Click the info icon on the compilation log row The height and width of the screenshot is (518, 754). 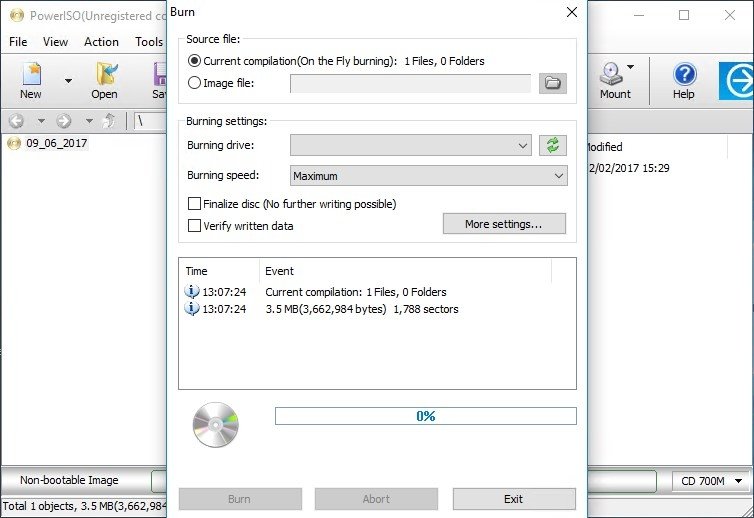coord(191,291)
